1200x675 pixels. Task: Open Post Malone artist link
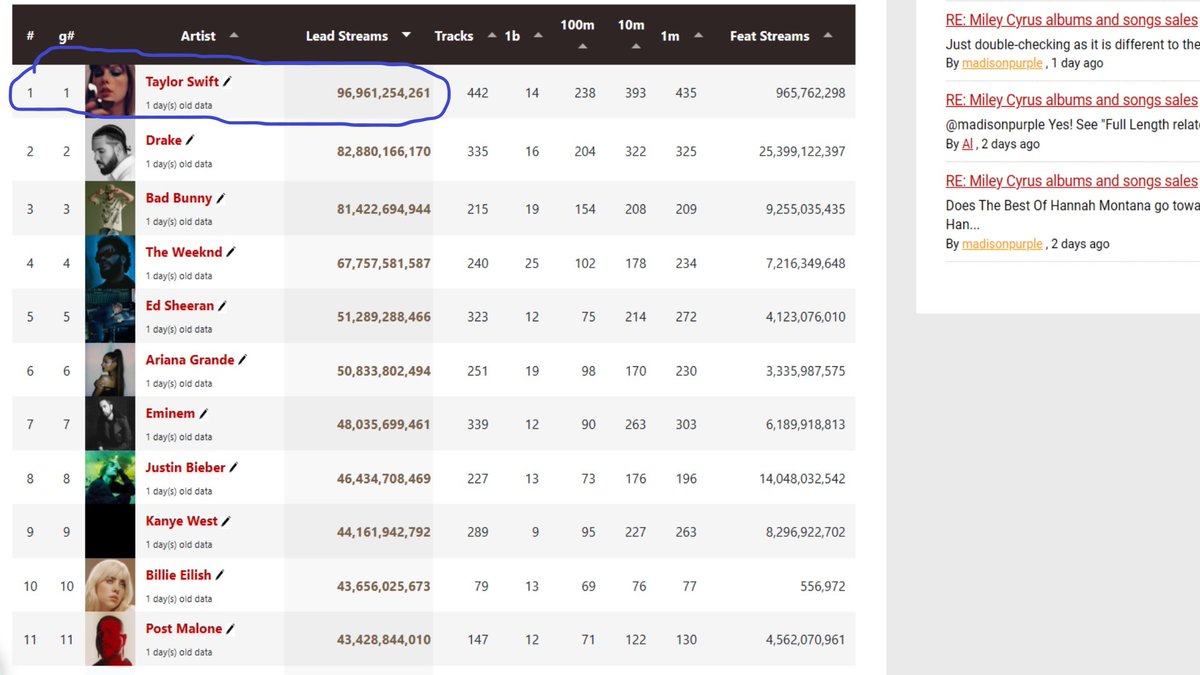pos(184,629)
